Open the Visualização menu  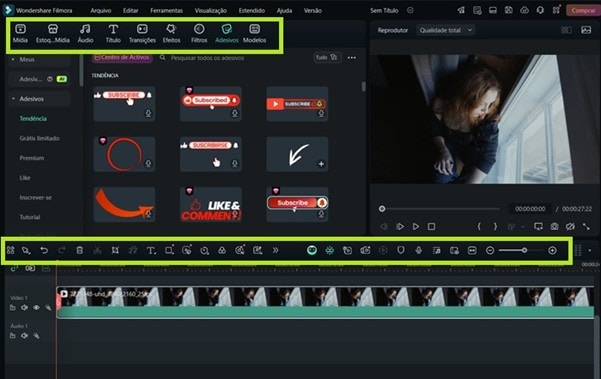(x=210, y=10)
